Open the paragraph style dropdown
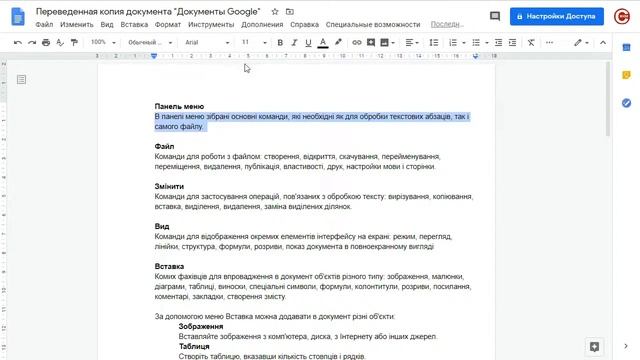Viewport: 640px width, 360px height. pos(150,42)
